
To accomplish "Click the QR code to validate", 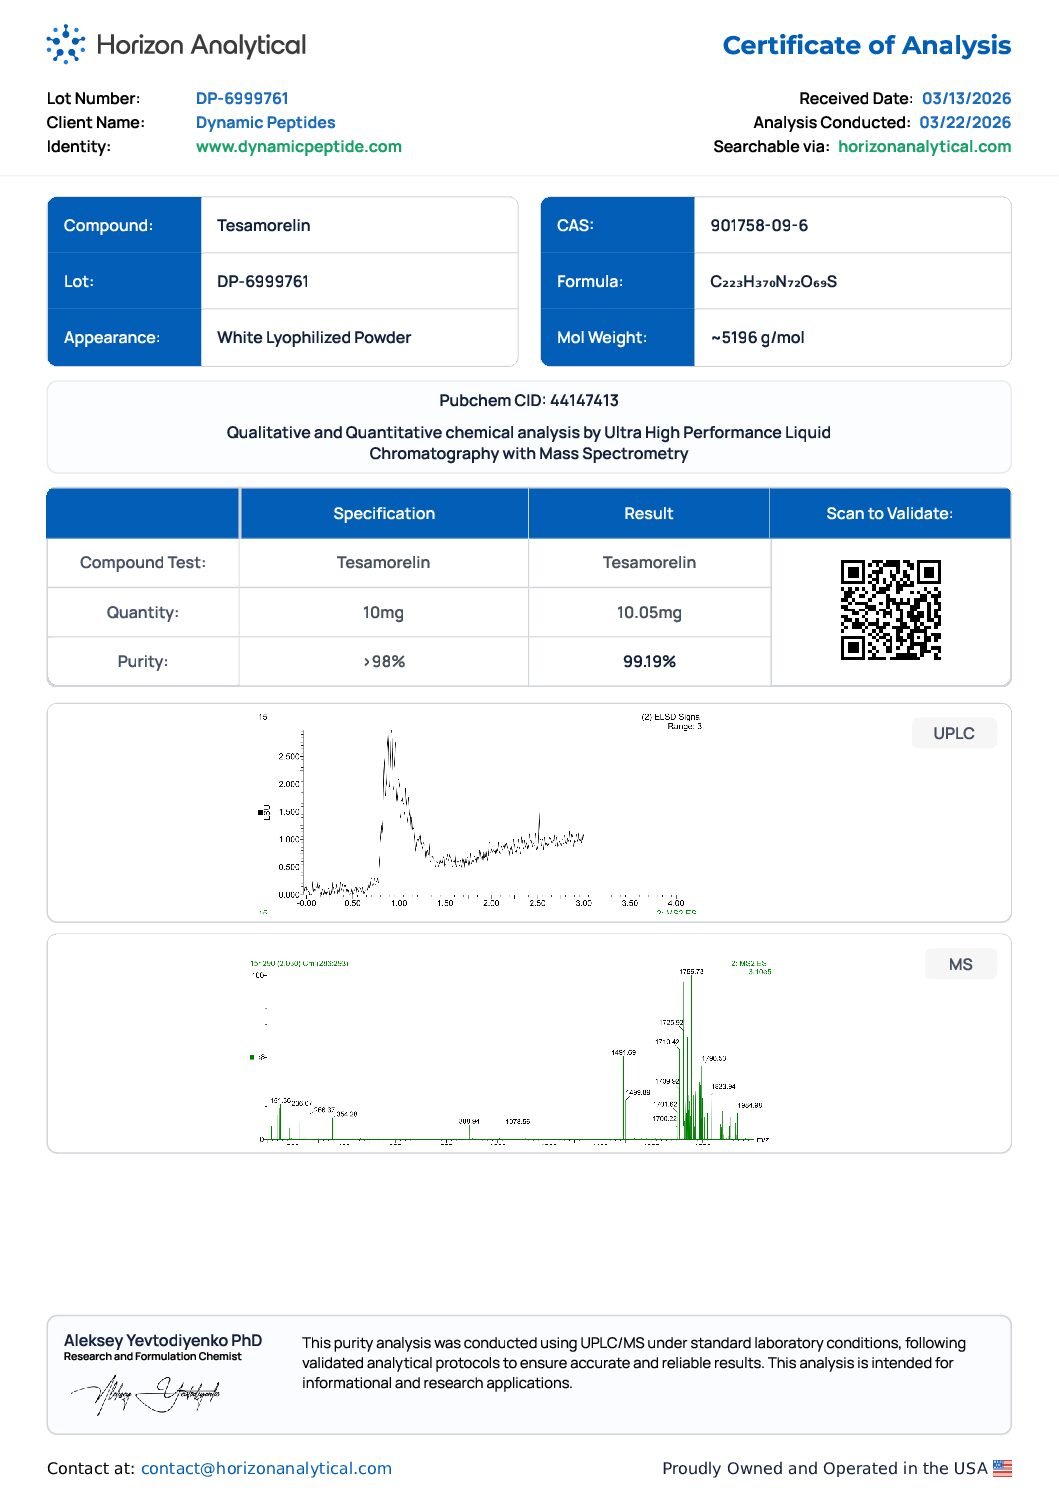I will coord(890,610).
